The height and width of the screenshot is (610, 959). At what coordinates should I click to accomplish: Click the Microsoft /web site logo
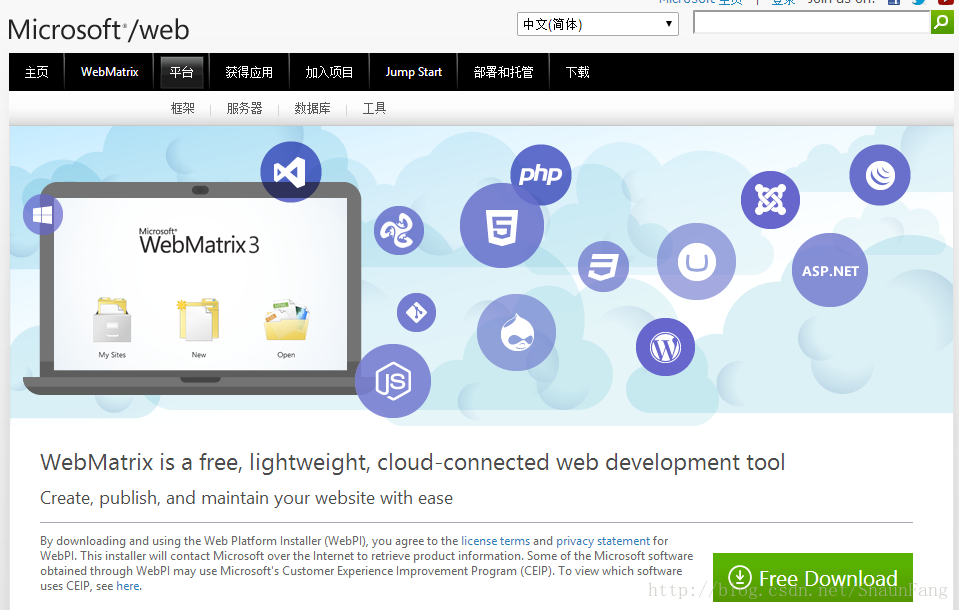click(x=98, y=29)
